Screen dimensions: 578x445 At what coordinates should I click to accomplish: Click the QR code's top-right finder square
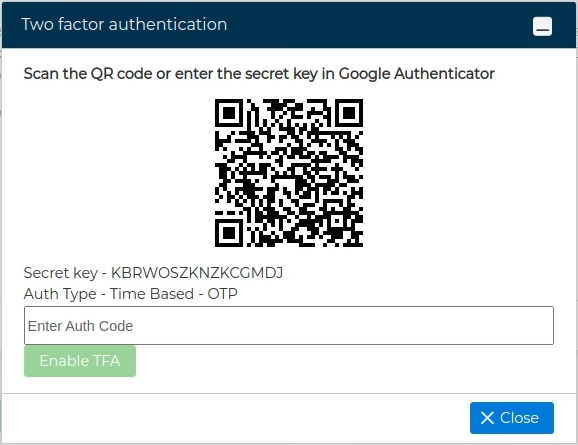click(349, 113)
